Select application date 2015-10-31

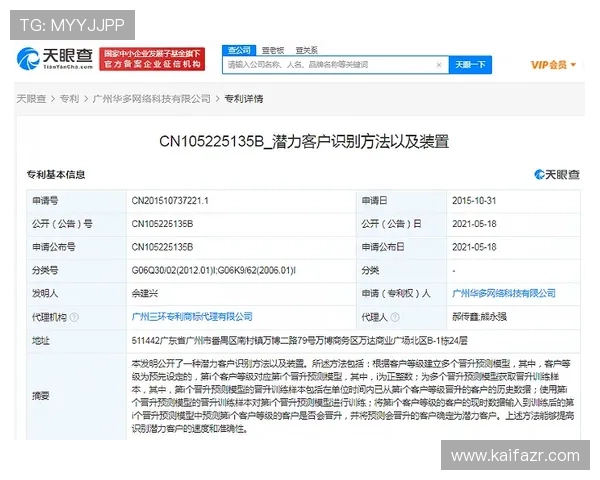(x=474, y=201)
